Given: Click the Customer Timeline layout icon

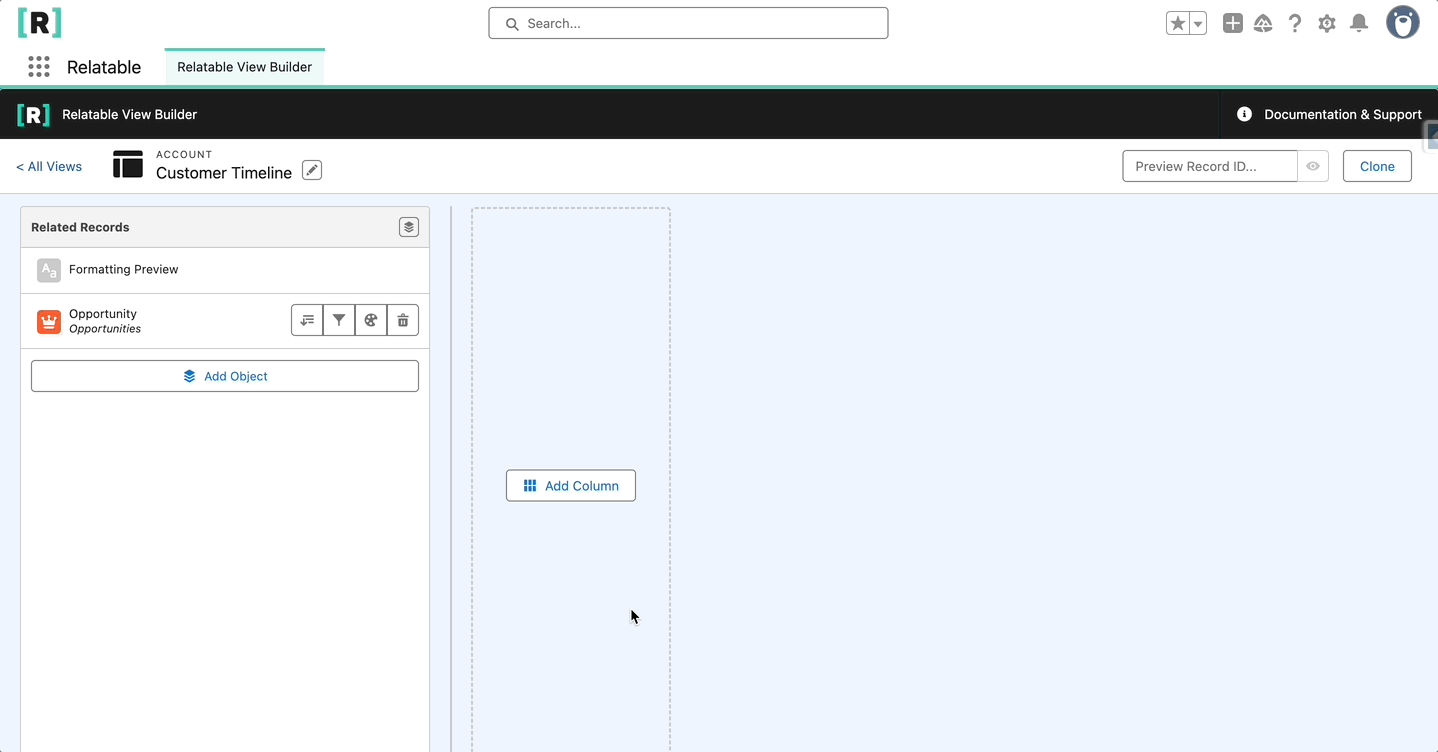Looking at the screenshot, I should (x=128, y=165).
